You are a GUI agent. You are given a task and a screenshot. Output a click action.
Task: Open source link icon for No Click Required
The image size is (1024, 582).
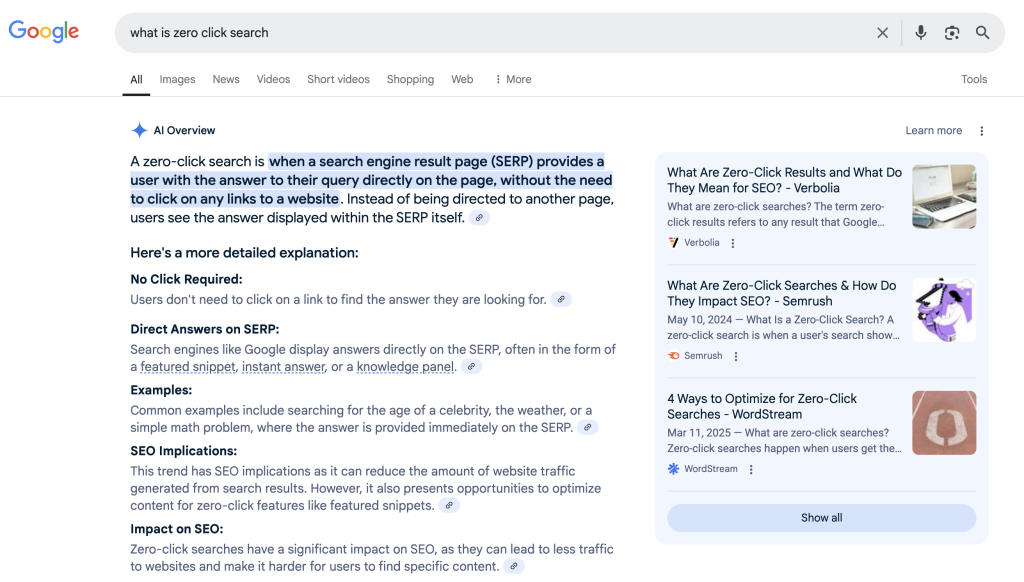(561, 299)
